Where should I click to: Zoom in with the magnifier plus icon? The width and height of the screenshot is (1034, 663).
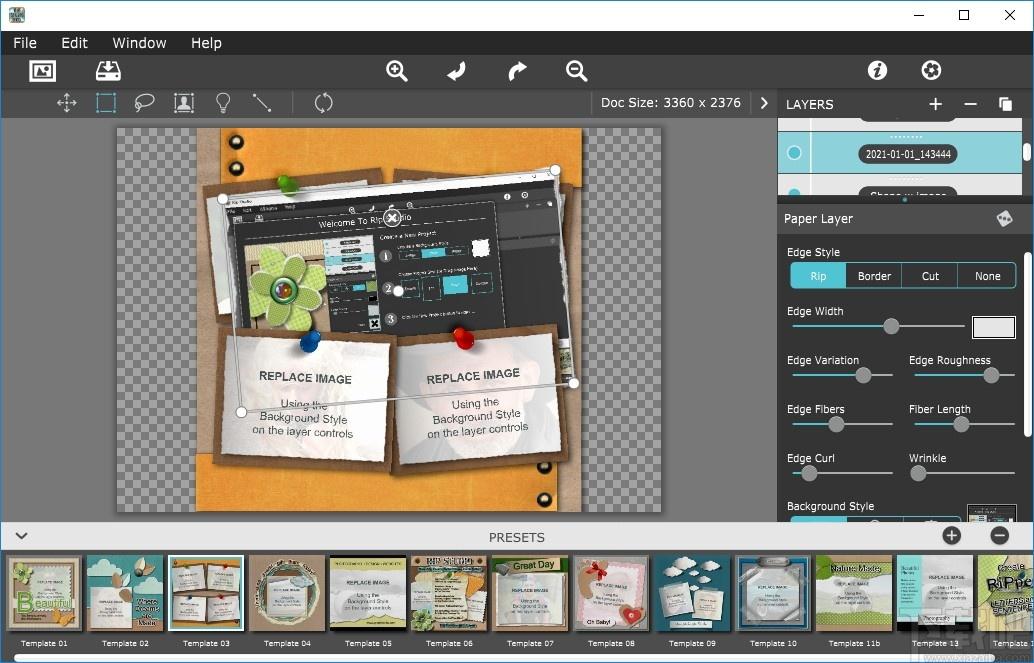396,71
